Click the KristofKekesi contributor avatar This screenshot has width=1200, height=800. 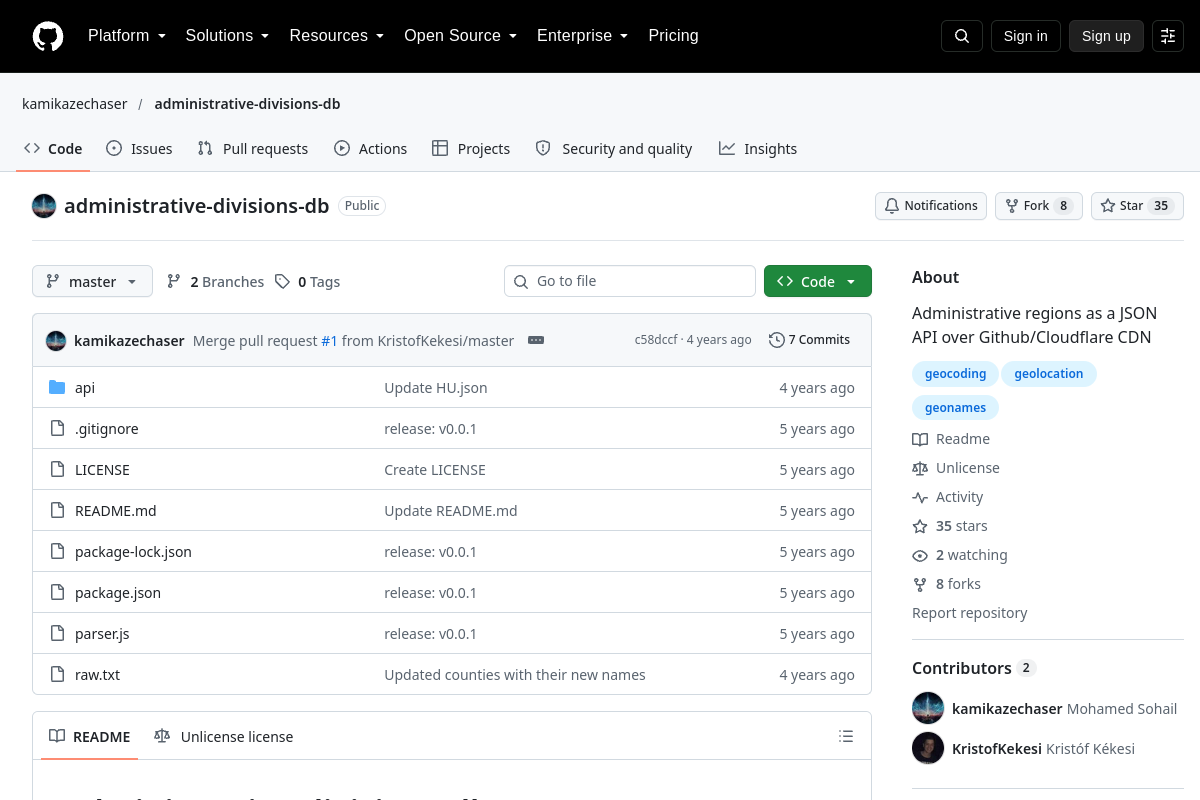click(x=928, y=748)
